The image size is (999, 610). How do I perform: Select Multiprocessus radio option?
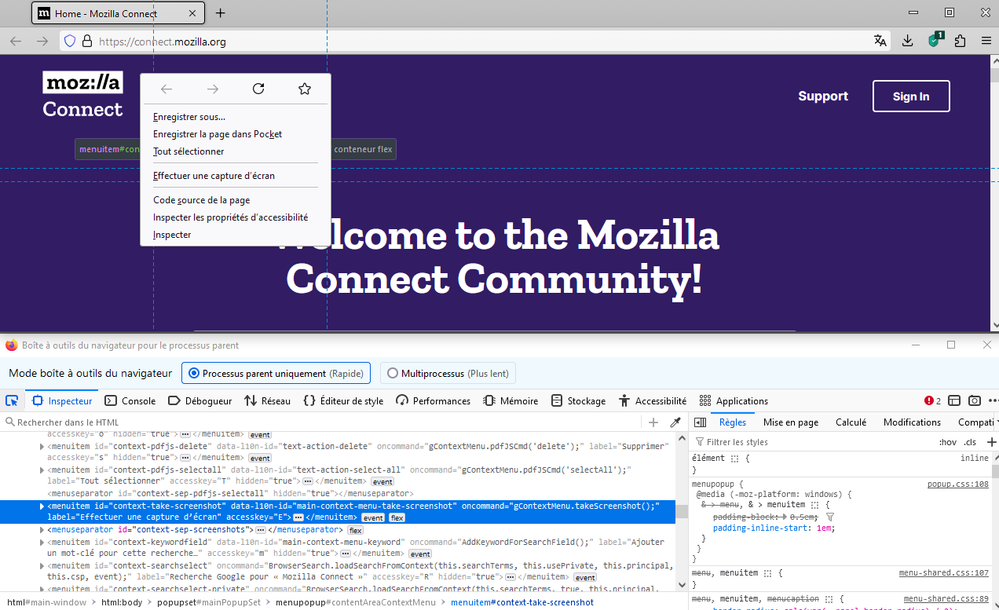click(392, 373)
